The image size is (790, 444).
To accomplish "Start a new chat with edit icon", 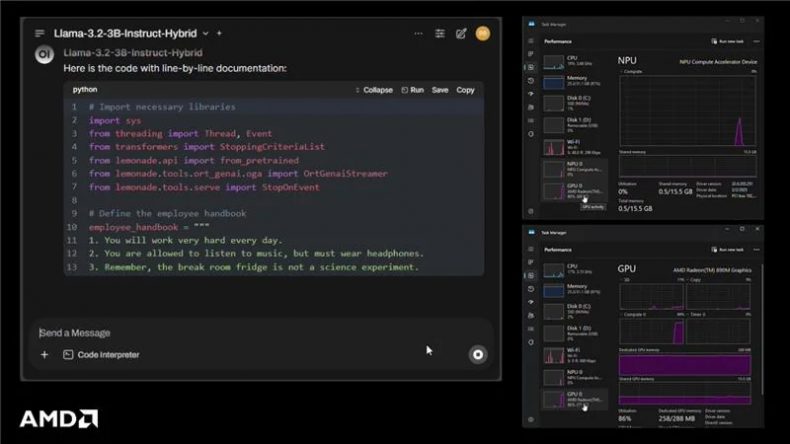I will pyautogui.click(x=461, y=33).
